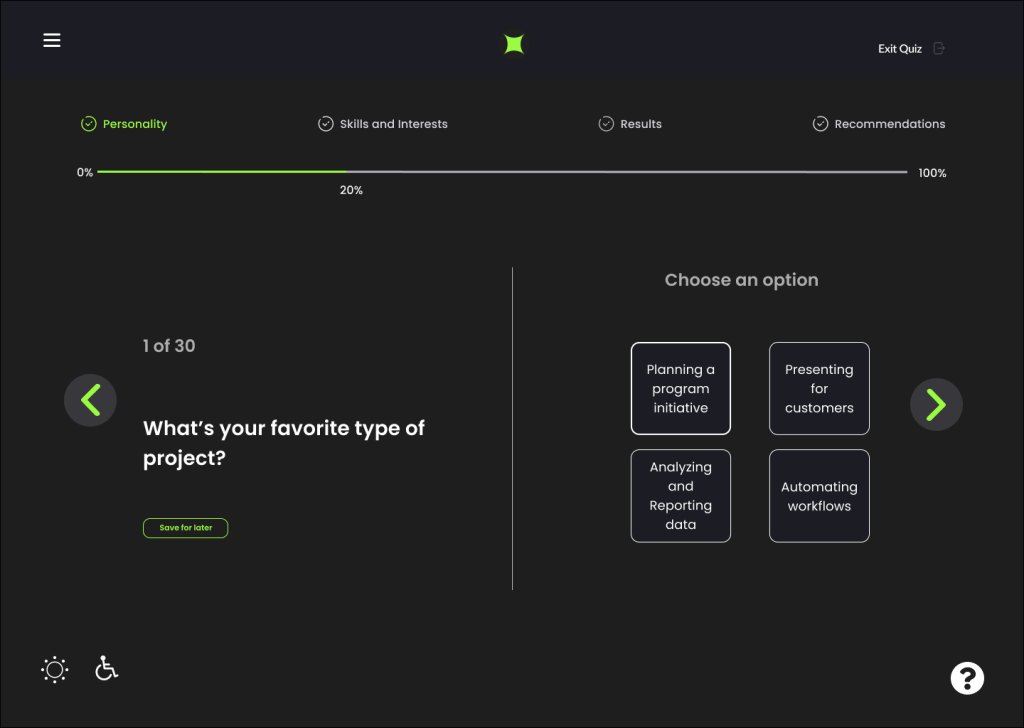Open accessibility options wheelchair icon

106,668
